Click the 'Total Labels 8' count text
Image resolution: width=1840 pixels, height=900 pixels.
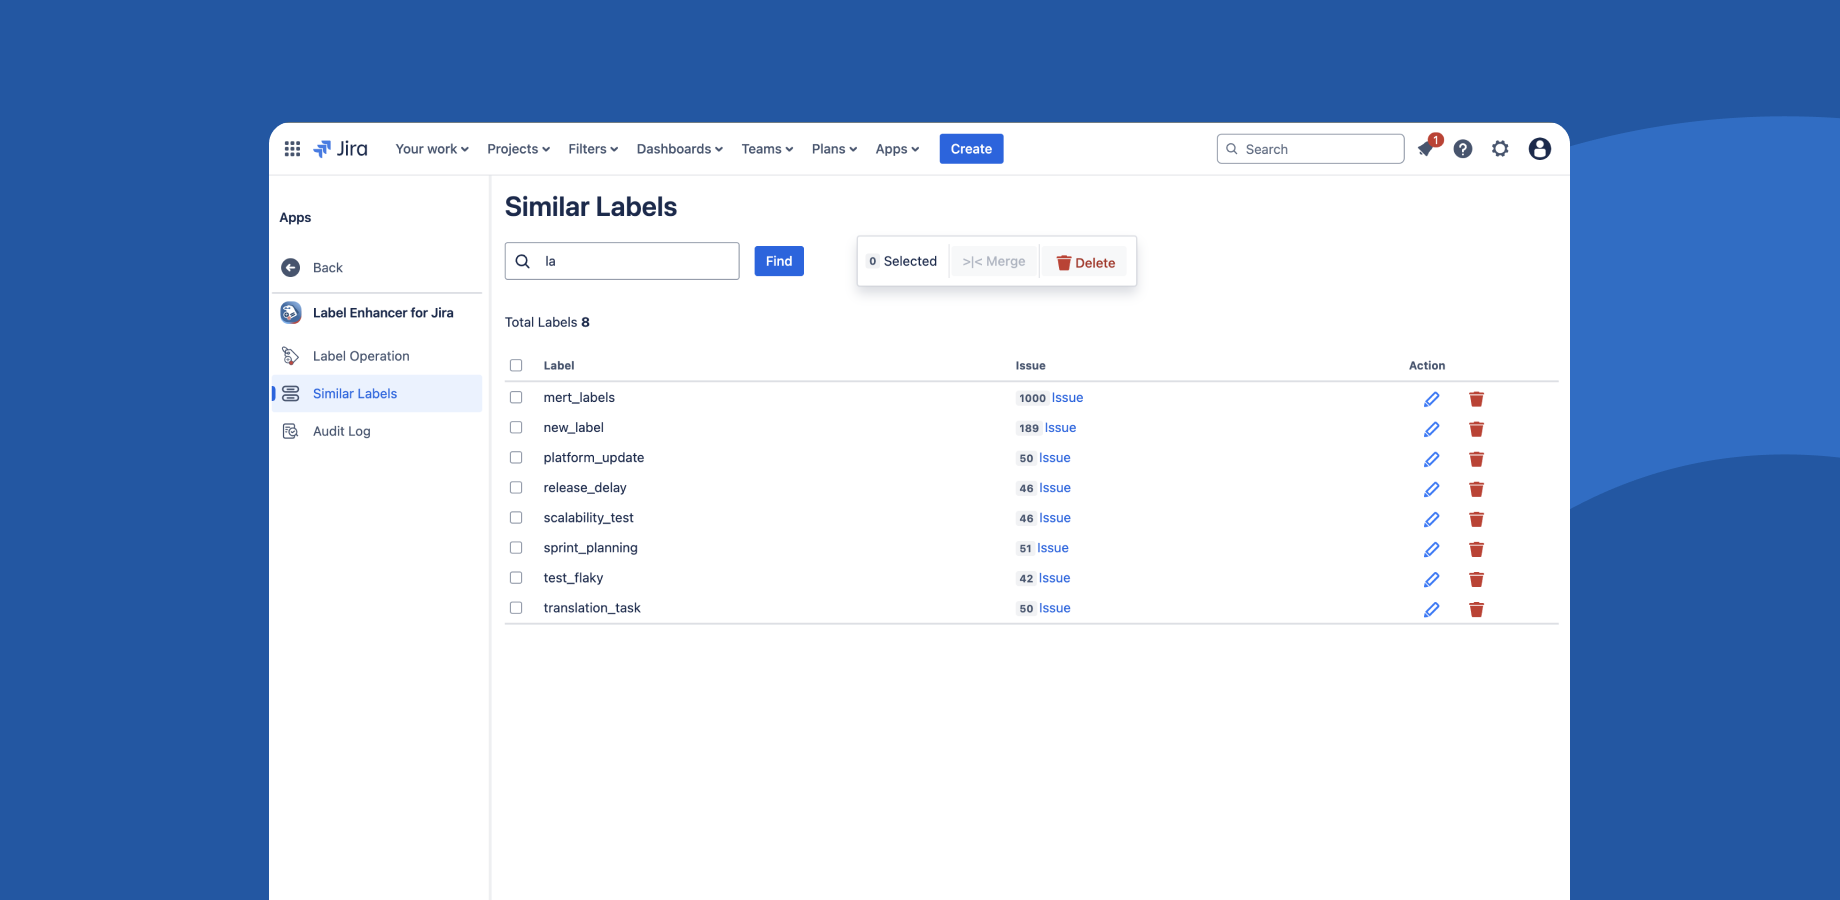click(547, 322)
